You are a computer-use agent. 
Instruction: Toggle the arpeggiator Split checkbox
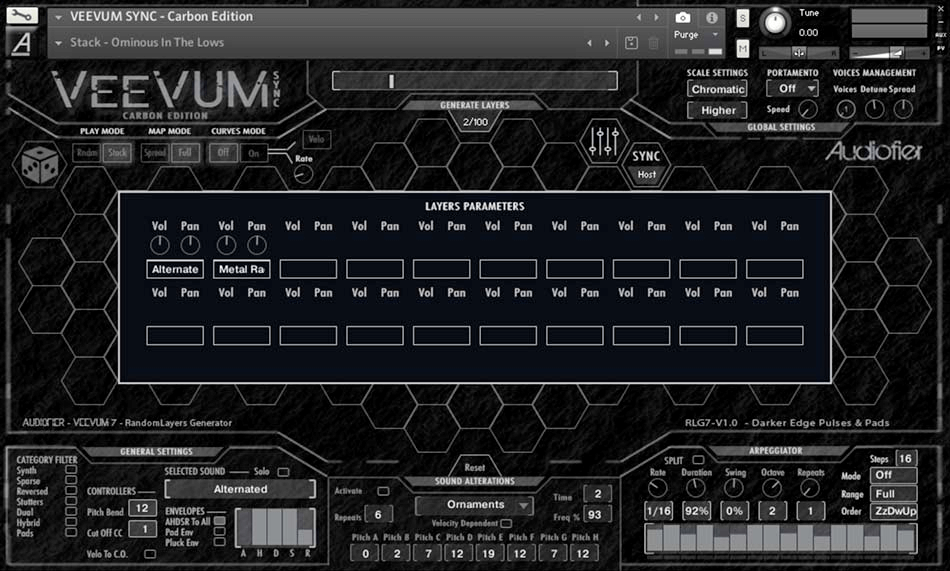coord(698,460)
